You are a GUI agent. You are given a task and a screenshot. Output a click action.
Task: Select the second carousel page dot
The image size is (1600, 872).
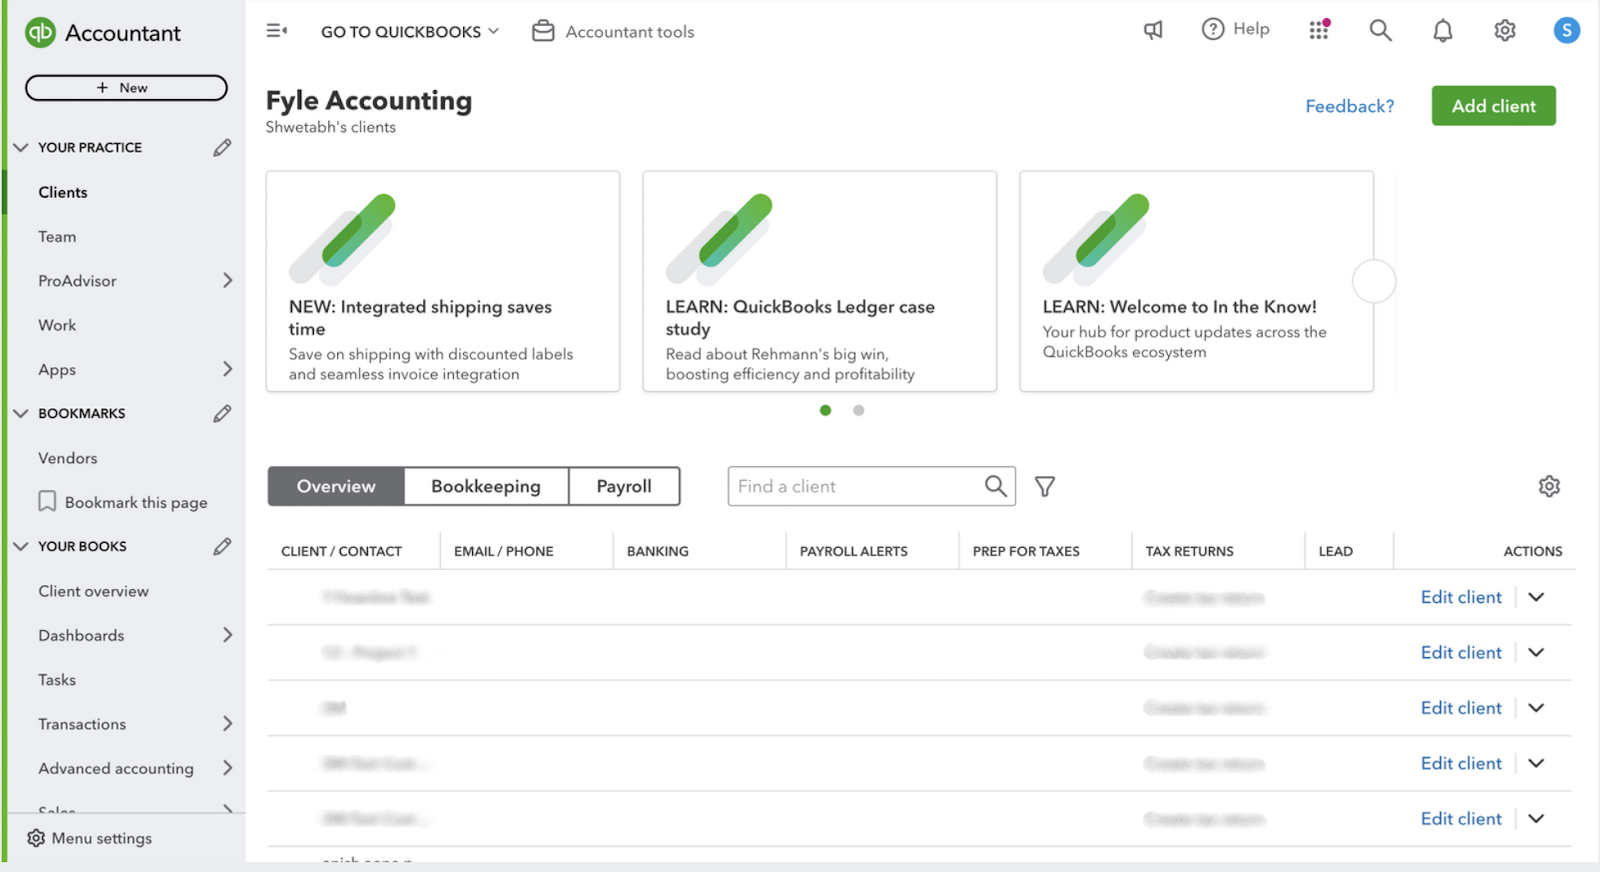point(858,410)
